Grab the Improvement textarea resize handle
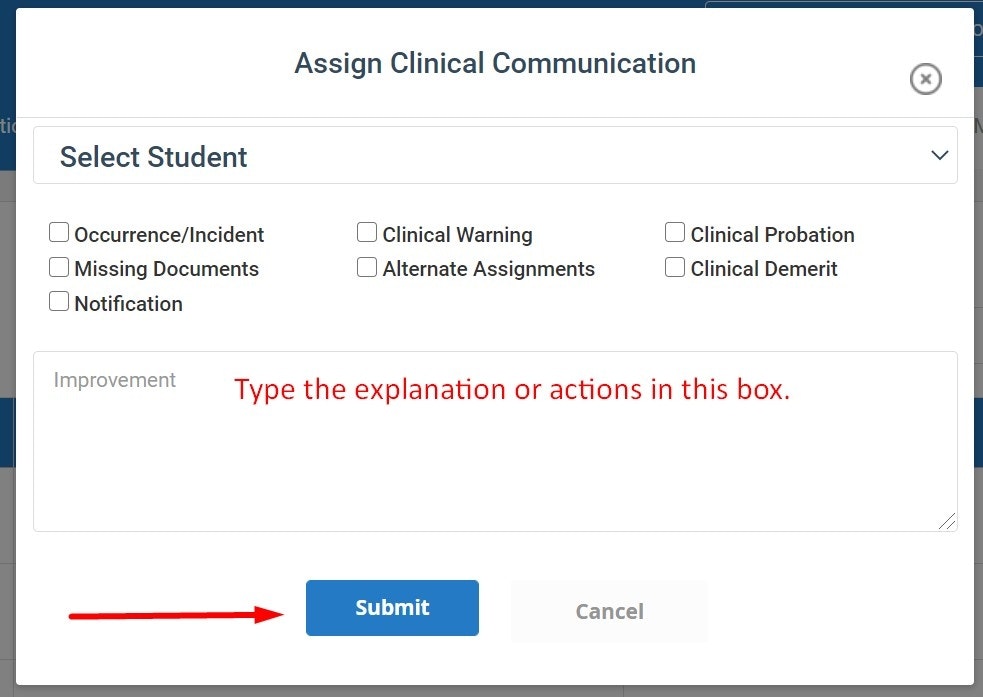The width and height of the screenshot is (983, 697). [x=946, y=521]
